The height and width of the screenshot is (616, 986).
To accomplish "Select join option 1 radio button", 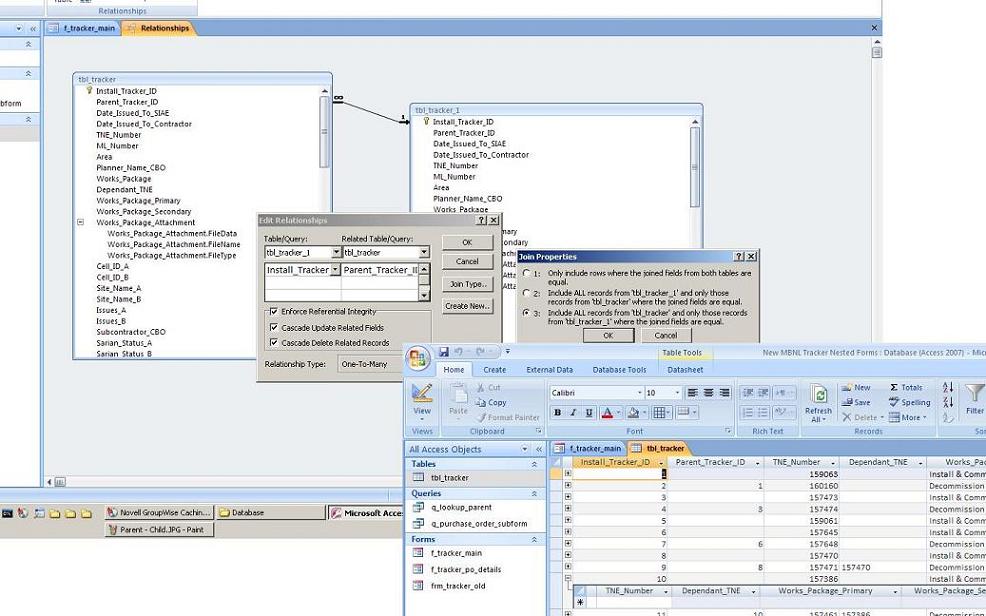I will click(527, 273).
